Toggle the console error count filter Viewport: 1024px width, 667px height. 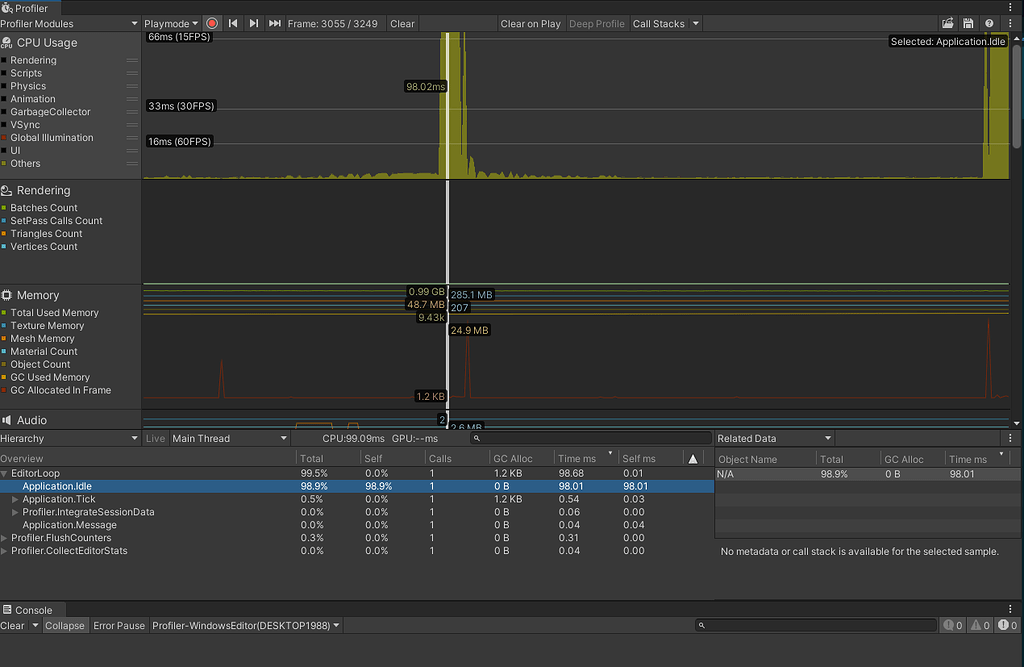(1008, 626)
